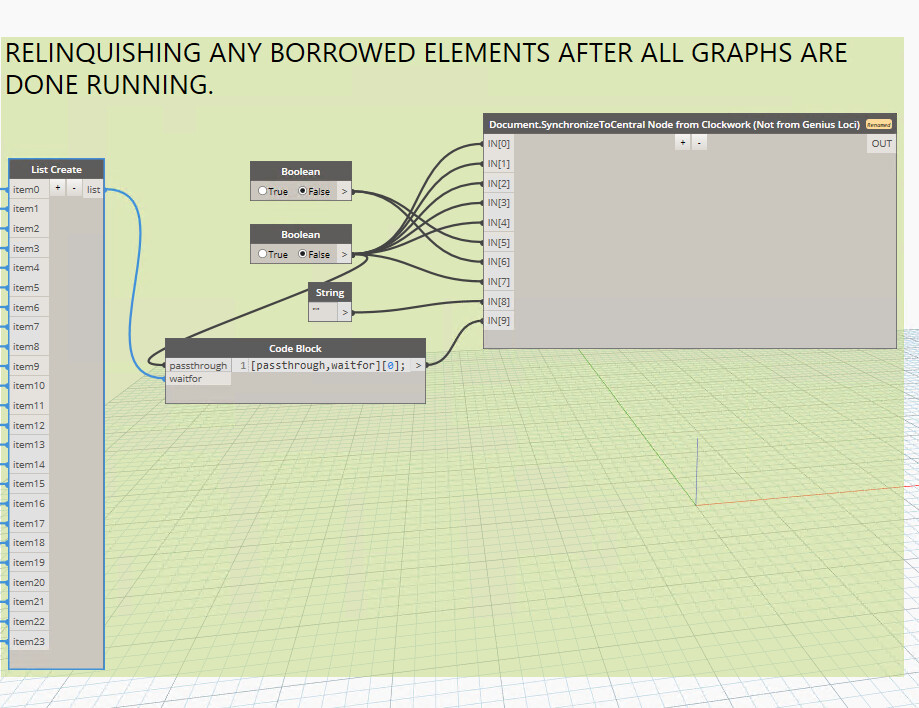Select the item15 input port
Image resolution: width=919 pixels, height=708 pixels.
tap(29, 484)
